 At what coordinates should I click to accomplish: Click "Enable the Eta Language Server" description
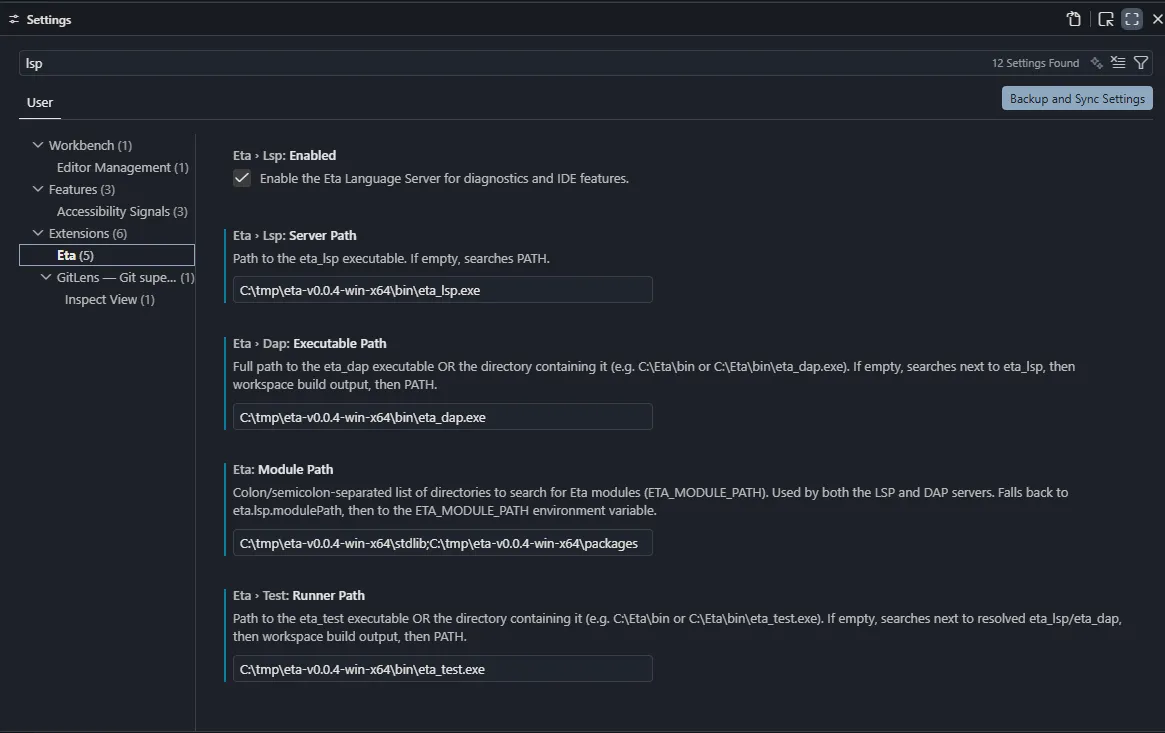coord(444,178)
